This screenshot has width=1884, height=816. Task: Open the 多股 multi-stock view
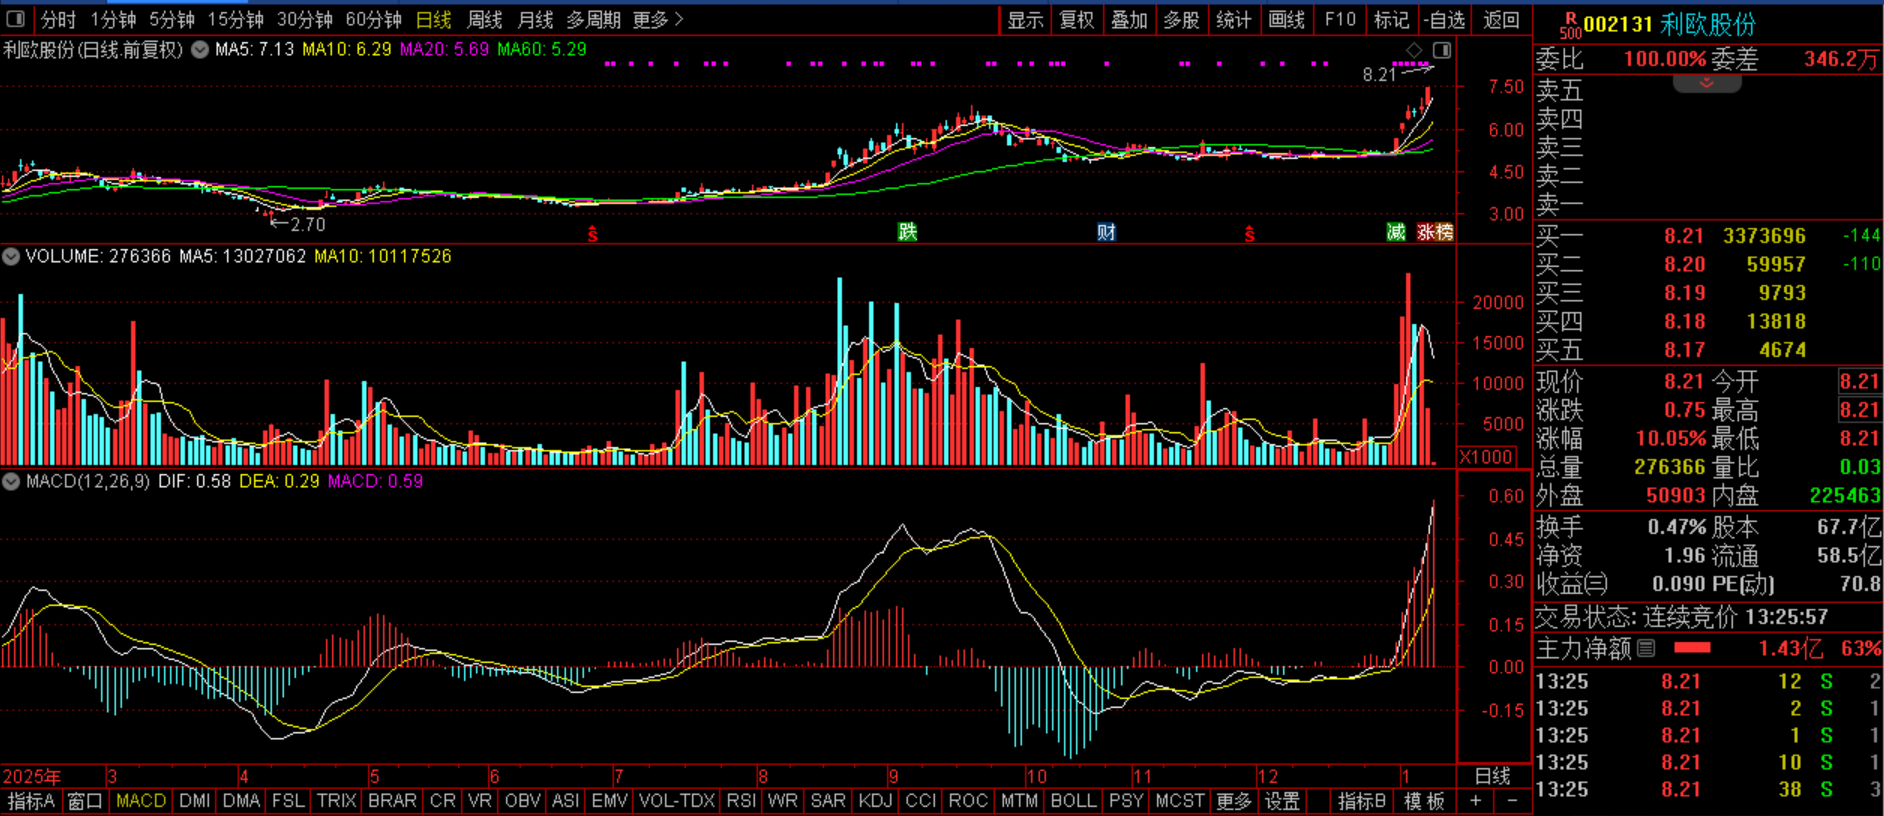(1181, 19)
